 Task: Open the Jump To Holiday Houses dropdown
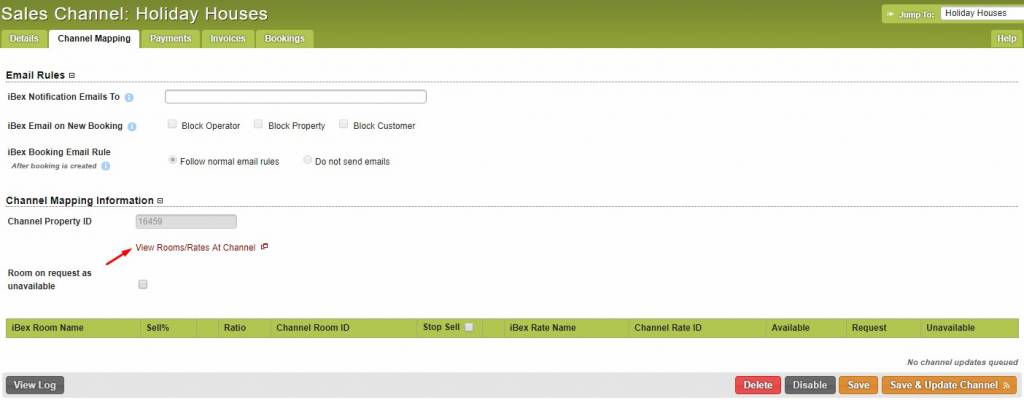[x=982, y=13]
